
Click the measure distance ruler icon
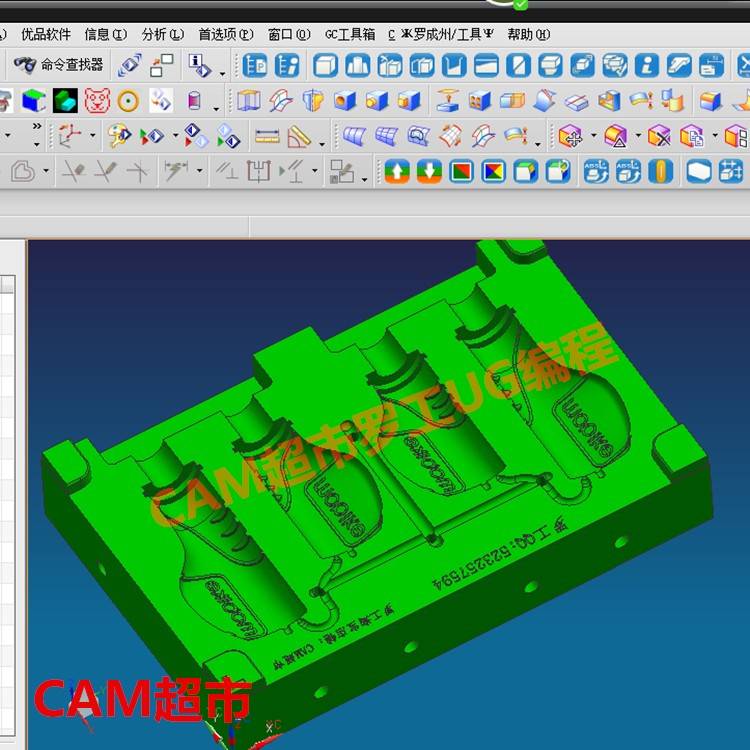(267, 136)
